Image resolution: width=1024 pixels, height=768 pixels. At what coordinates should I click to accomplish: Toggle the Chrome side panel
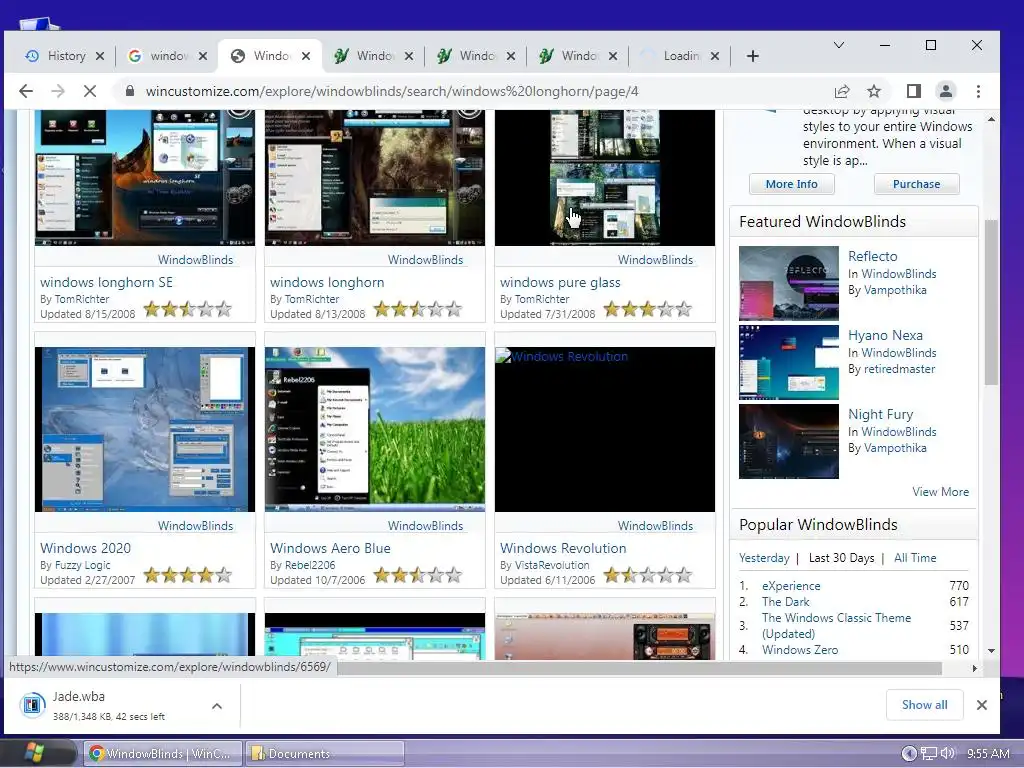coord(914,91)
